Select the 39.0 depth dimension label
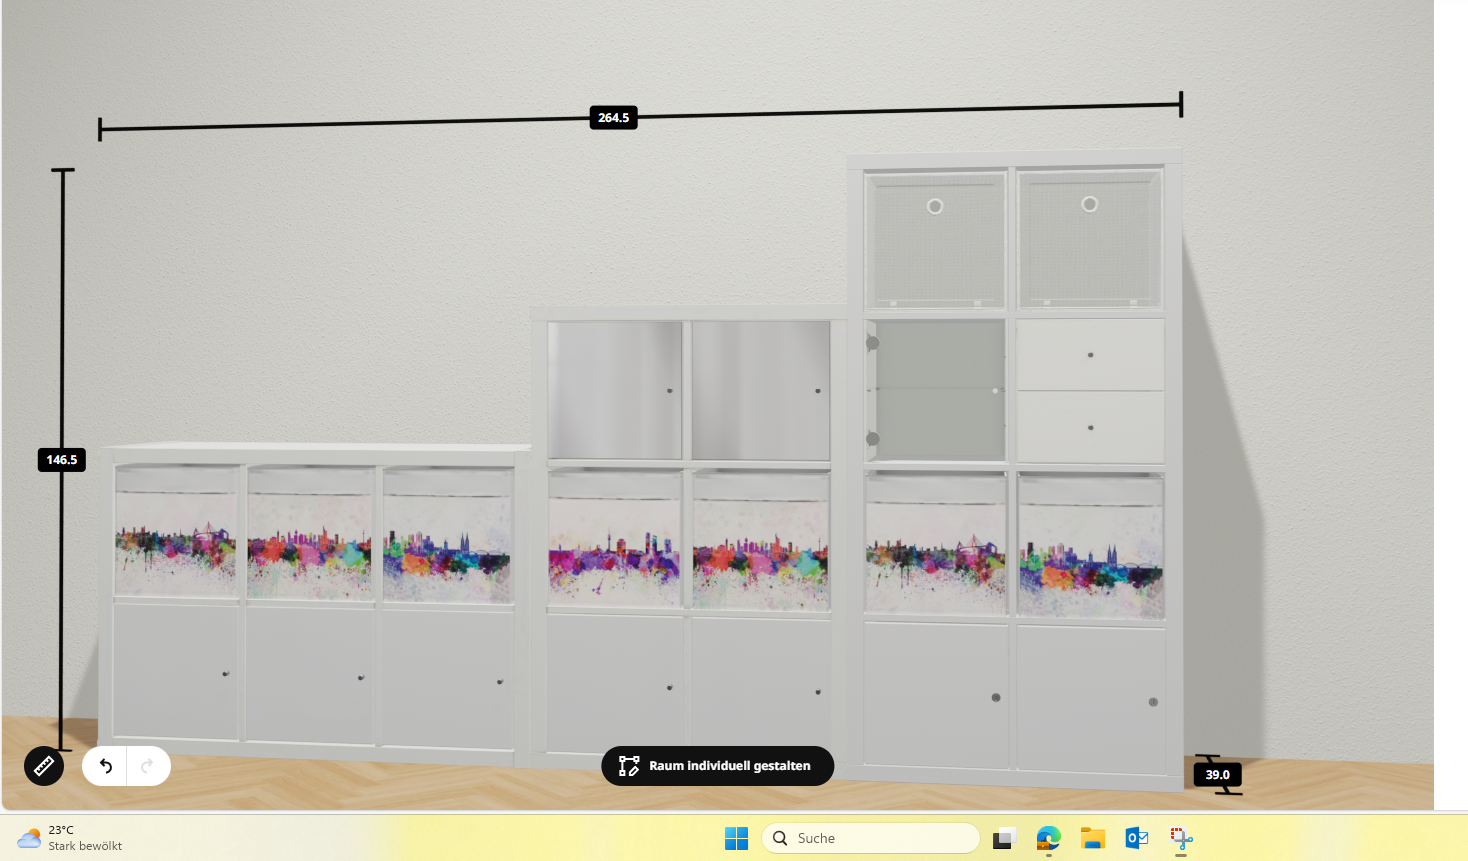 [1217, 775]
